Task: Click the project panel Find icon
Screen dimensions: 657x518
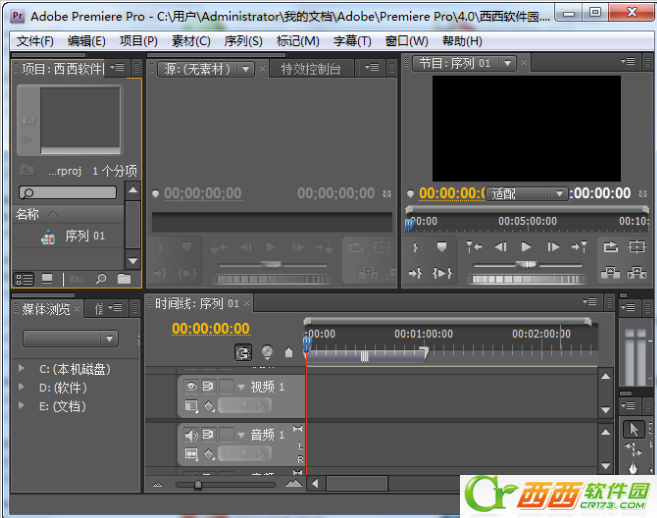Action: [101, 279]
